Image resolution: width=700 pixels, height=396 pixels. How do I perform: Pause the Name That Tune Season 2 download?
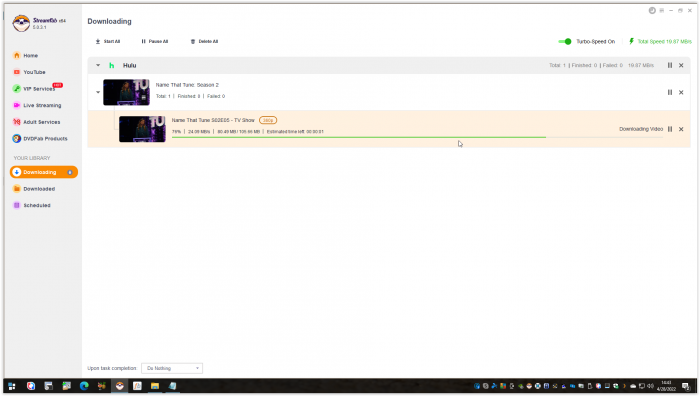pyautogui.click(x=670, y=92)
